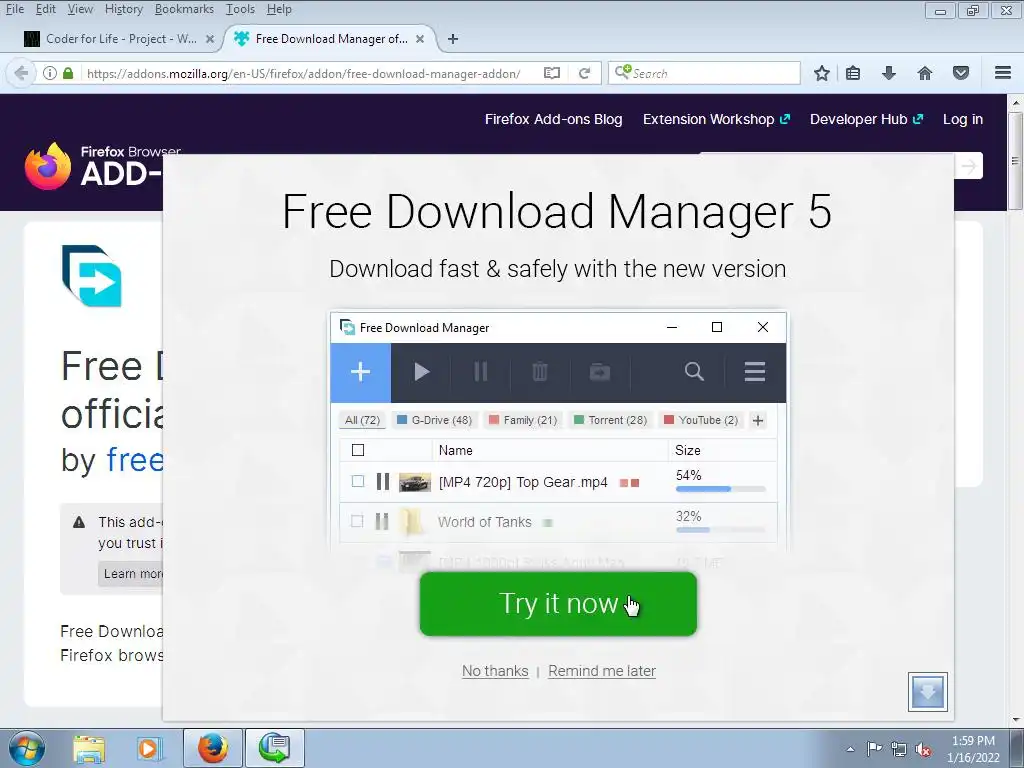Click the Action Center flag icon

(x=874, y=749)
